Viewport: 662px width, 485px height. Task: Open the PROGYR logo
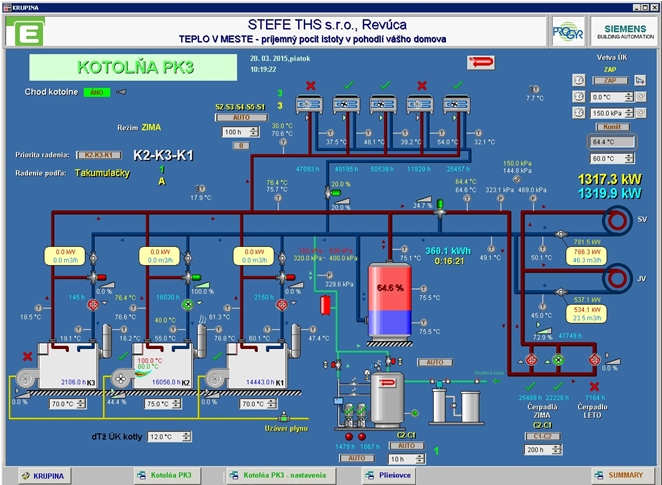pyautogui.click(x=568, y=32)
